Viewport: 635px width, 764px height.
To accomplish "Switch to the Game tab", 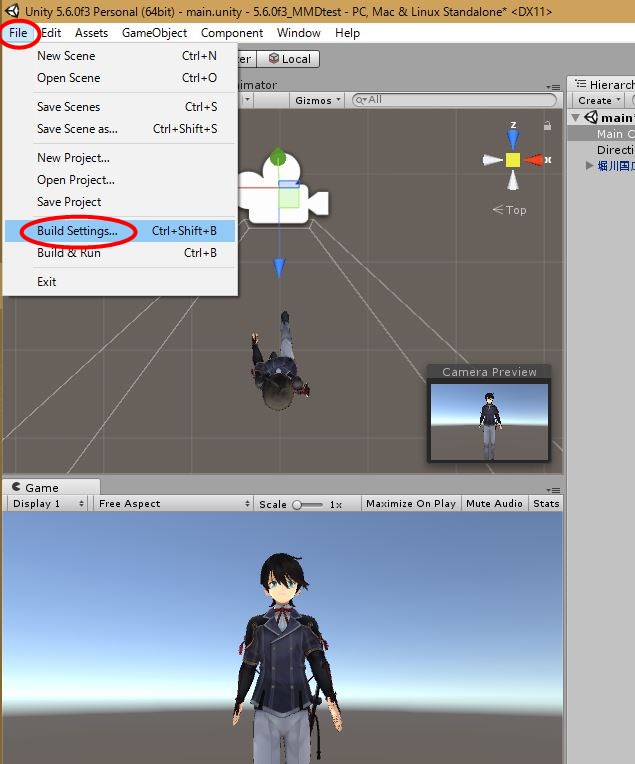I will pos(51,487).
